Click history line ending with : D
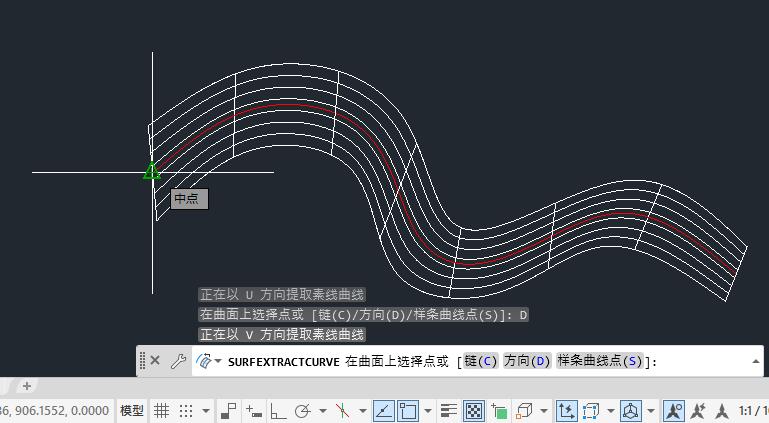This screenshot has width=769, height=423. click(363, 315)
